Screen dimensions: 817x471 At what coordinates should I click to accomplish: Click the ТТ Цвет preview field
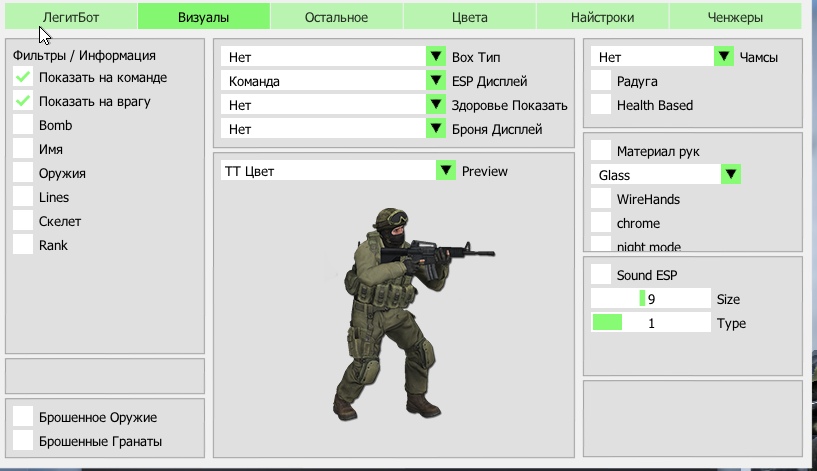pyautogui.click(x=328, y=171)
